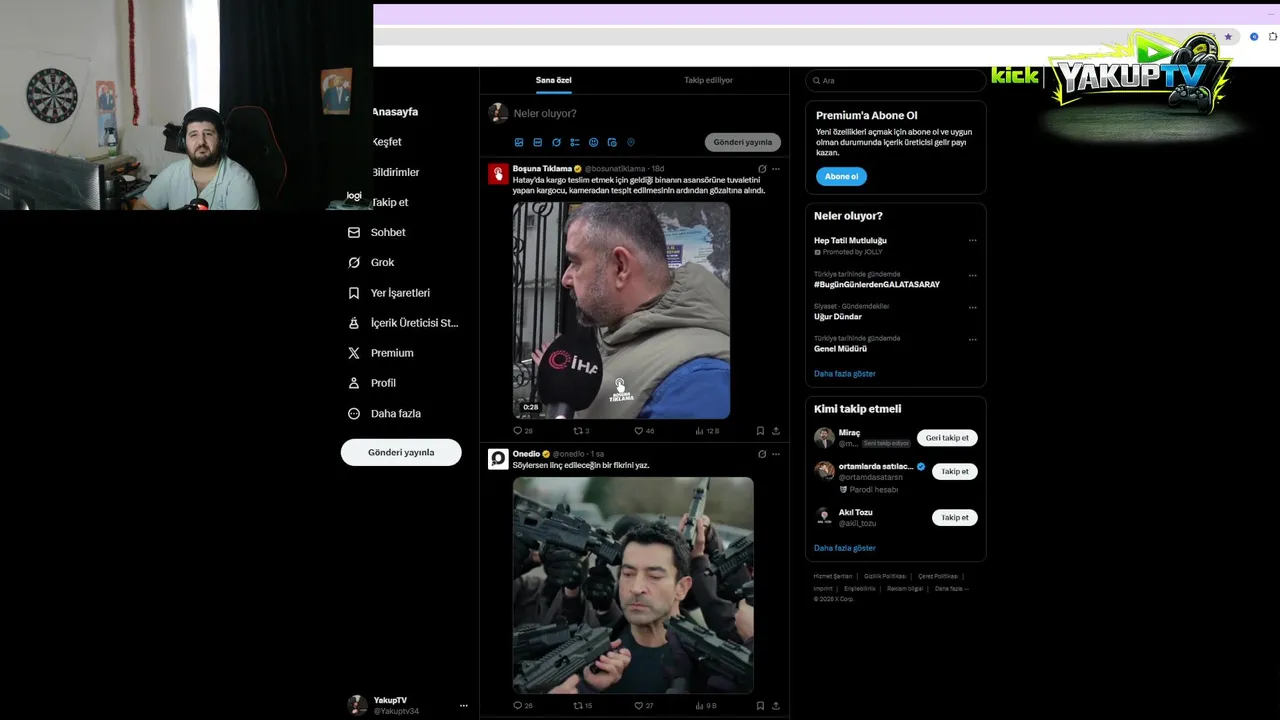1280x720 pixels.
Task: Add a media image to the post
Action: pyautogui.click(x=519, y=143)
